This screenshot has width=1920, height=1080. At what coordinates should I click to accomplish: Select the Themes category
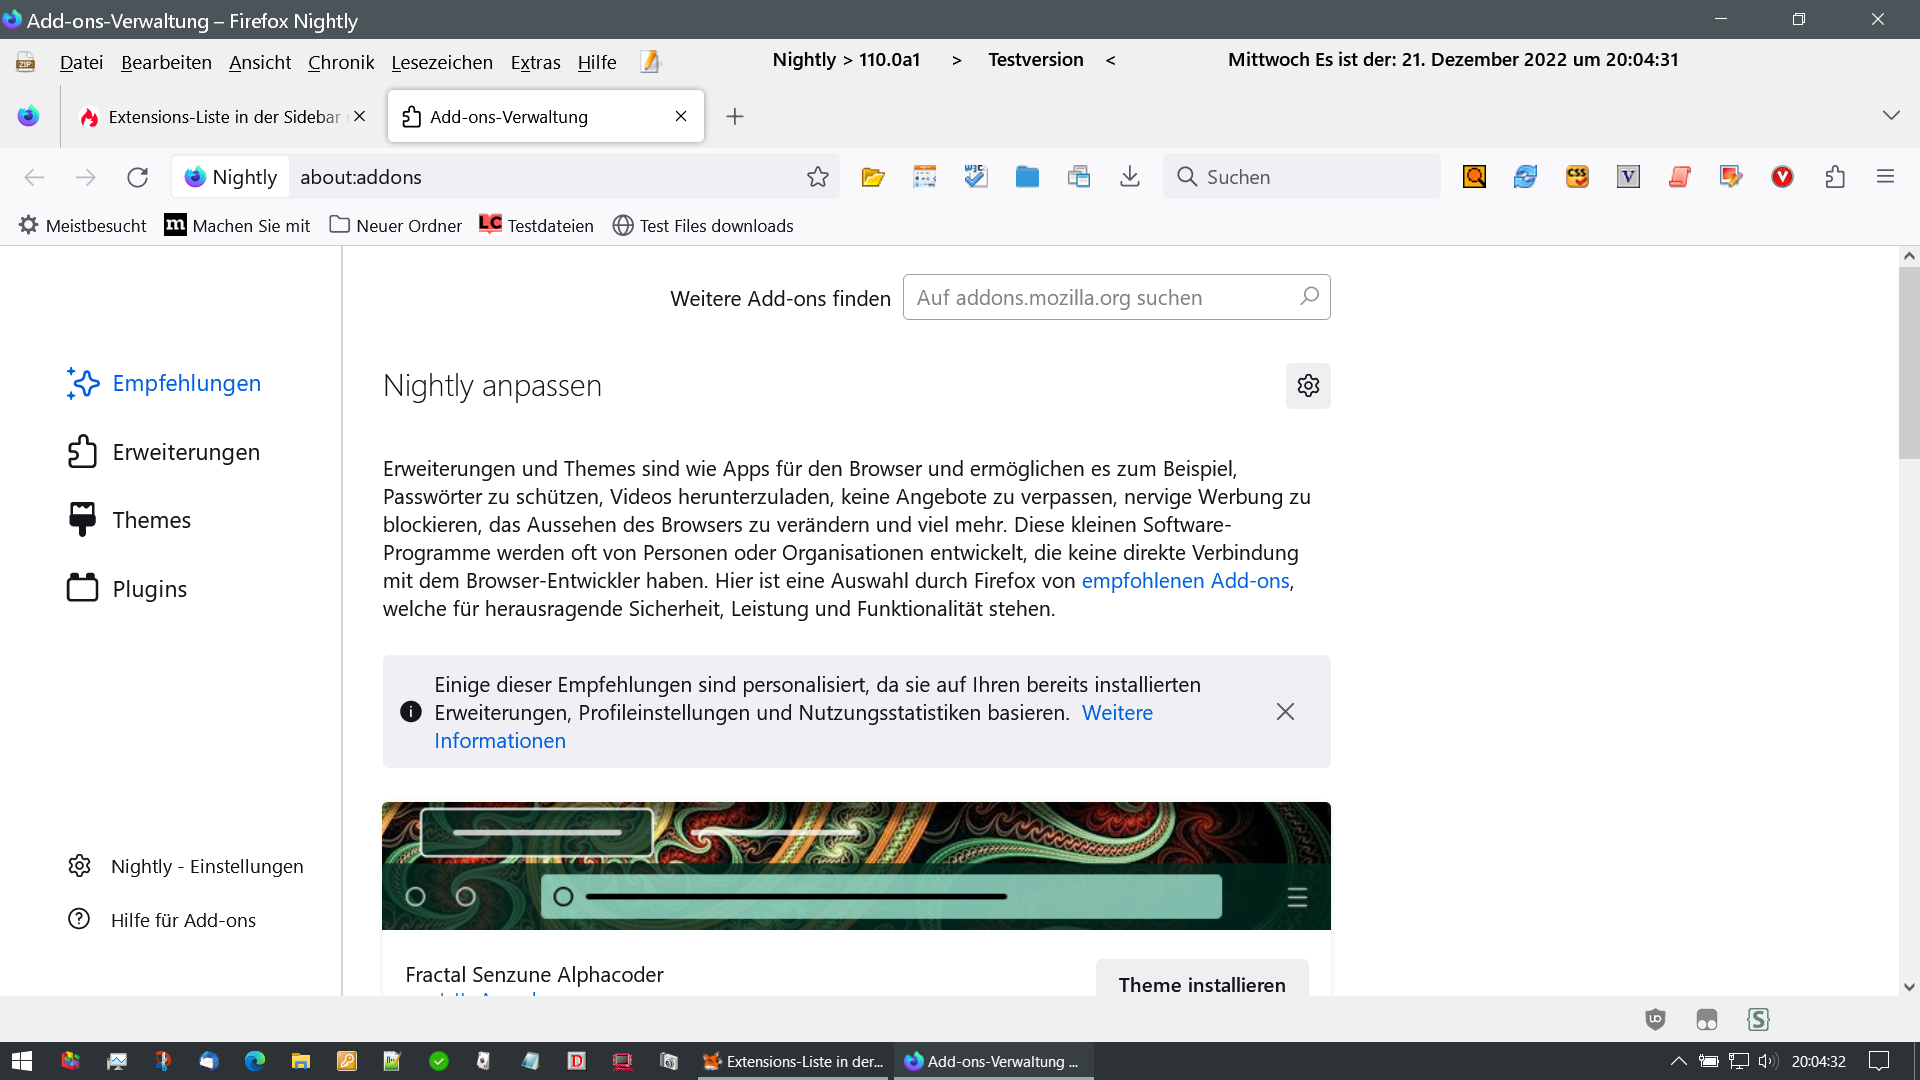click(151, 520)
